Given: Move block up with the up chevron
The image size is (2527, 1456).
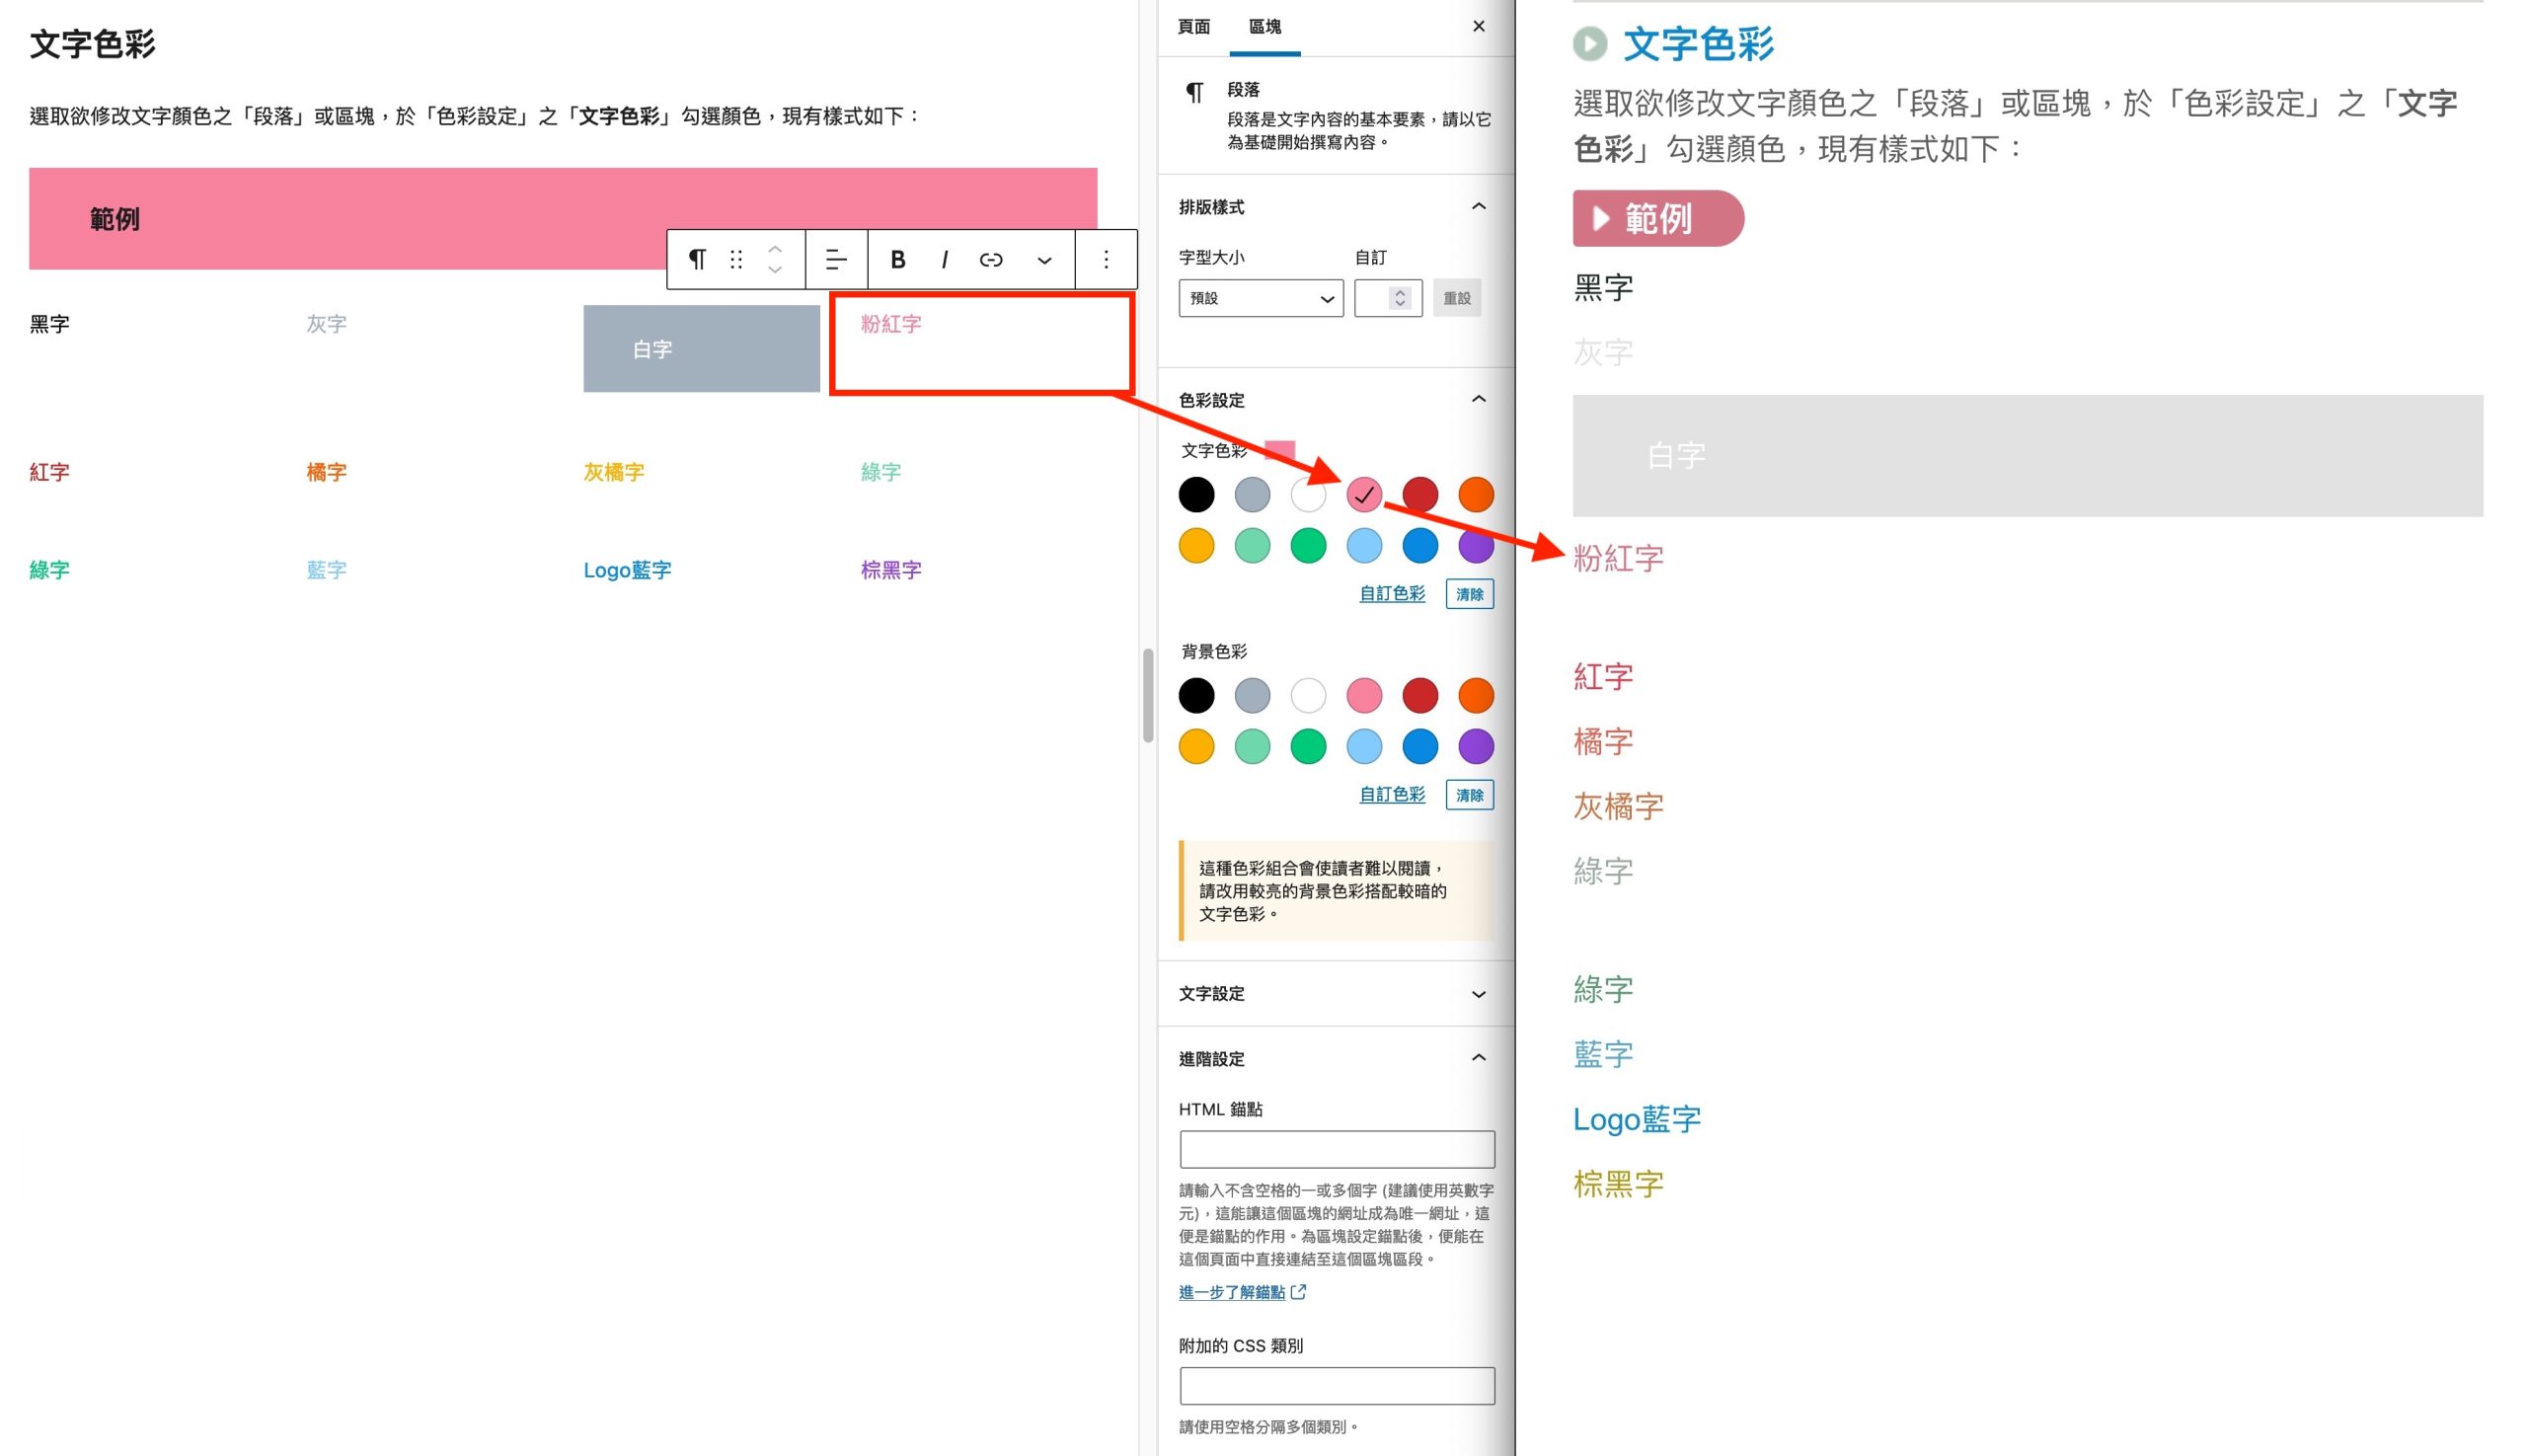Looking at the screenshot, I should tap(775, 248).
